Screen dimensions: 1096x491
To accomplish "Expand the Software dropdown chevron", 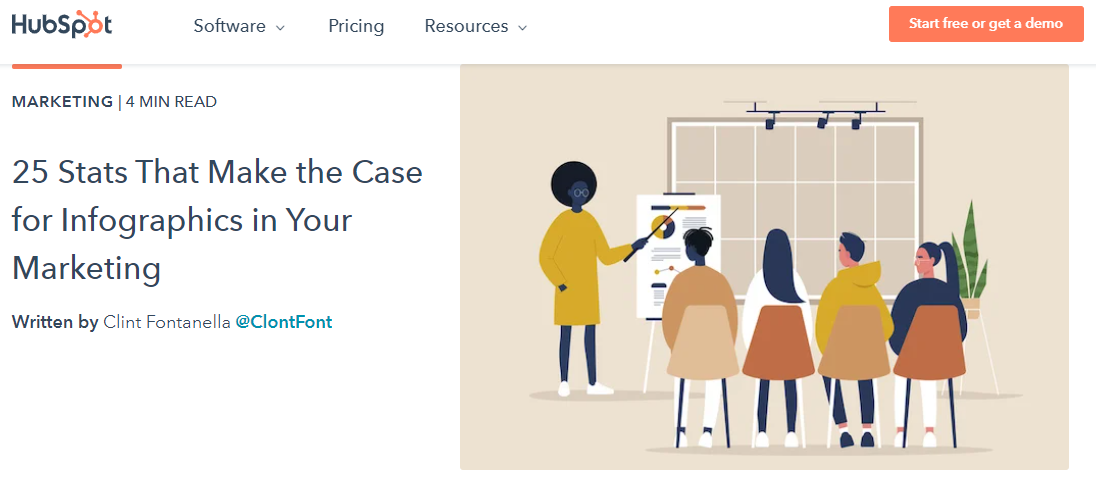I will pos(280,28).
